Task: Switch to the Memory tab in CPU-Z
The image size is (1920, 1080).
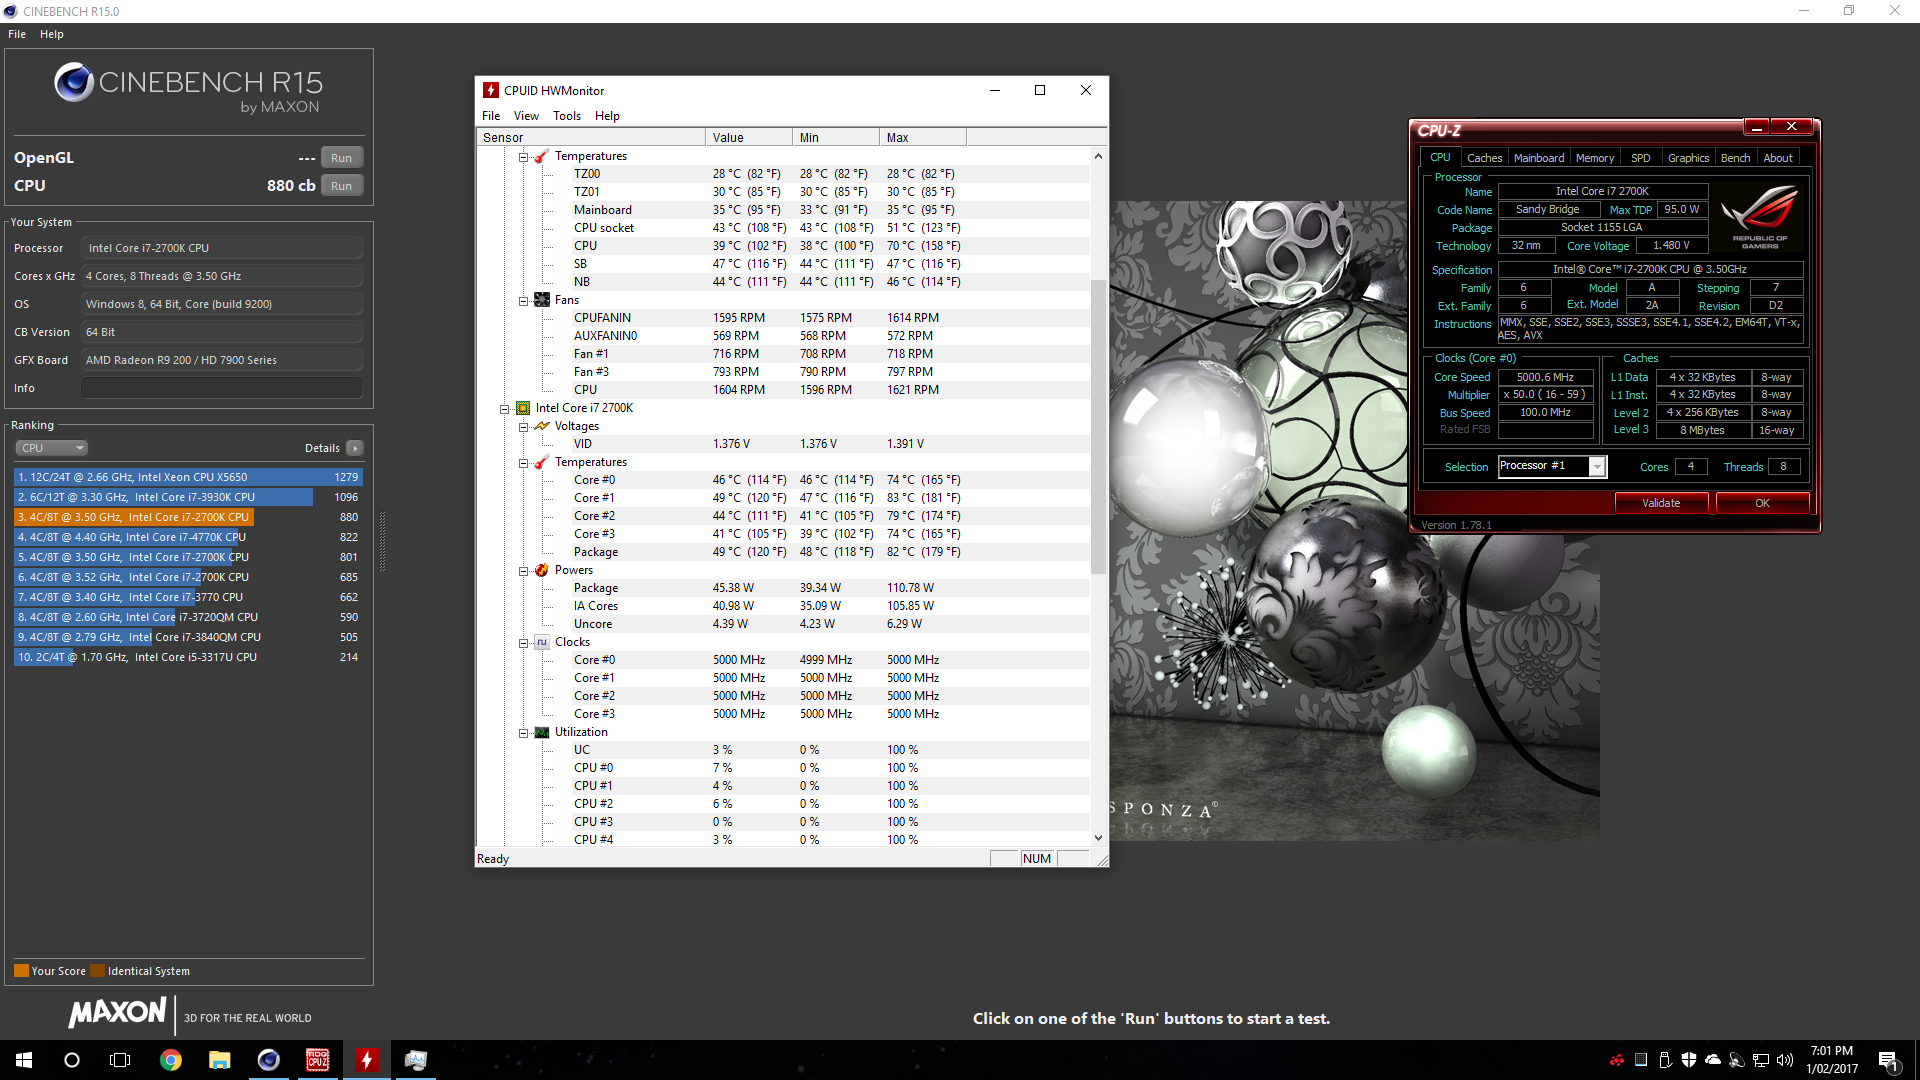Action: [1594, 158]
